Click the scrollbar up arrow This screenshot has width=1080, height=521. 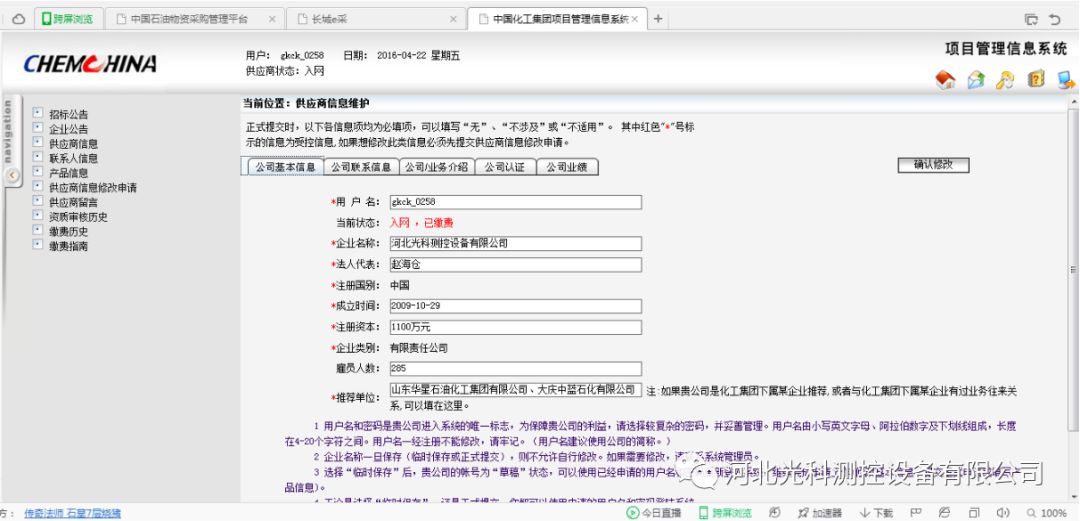point(1073,102)
